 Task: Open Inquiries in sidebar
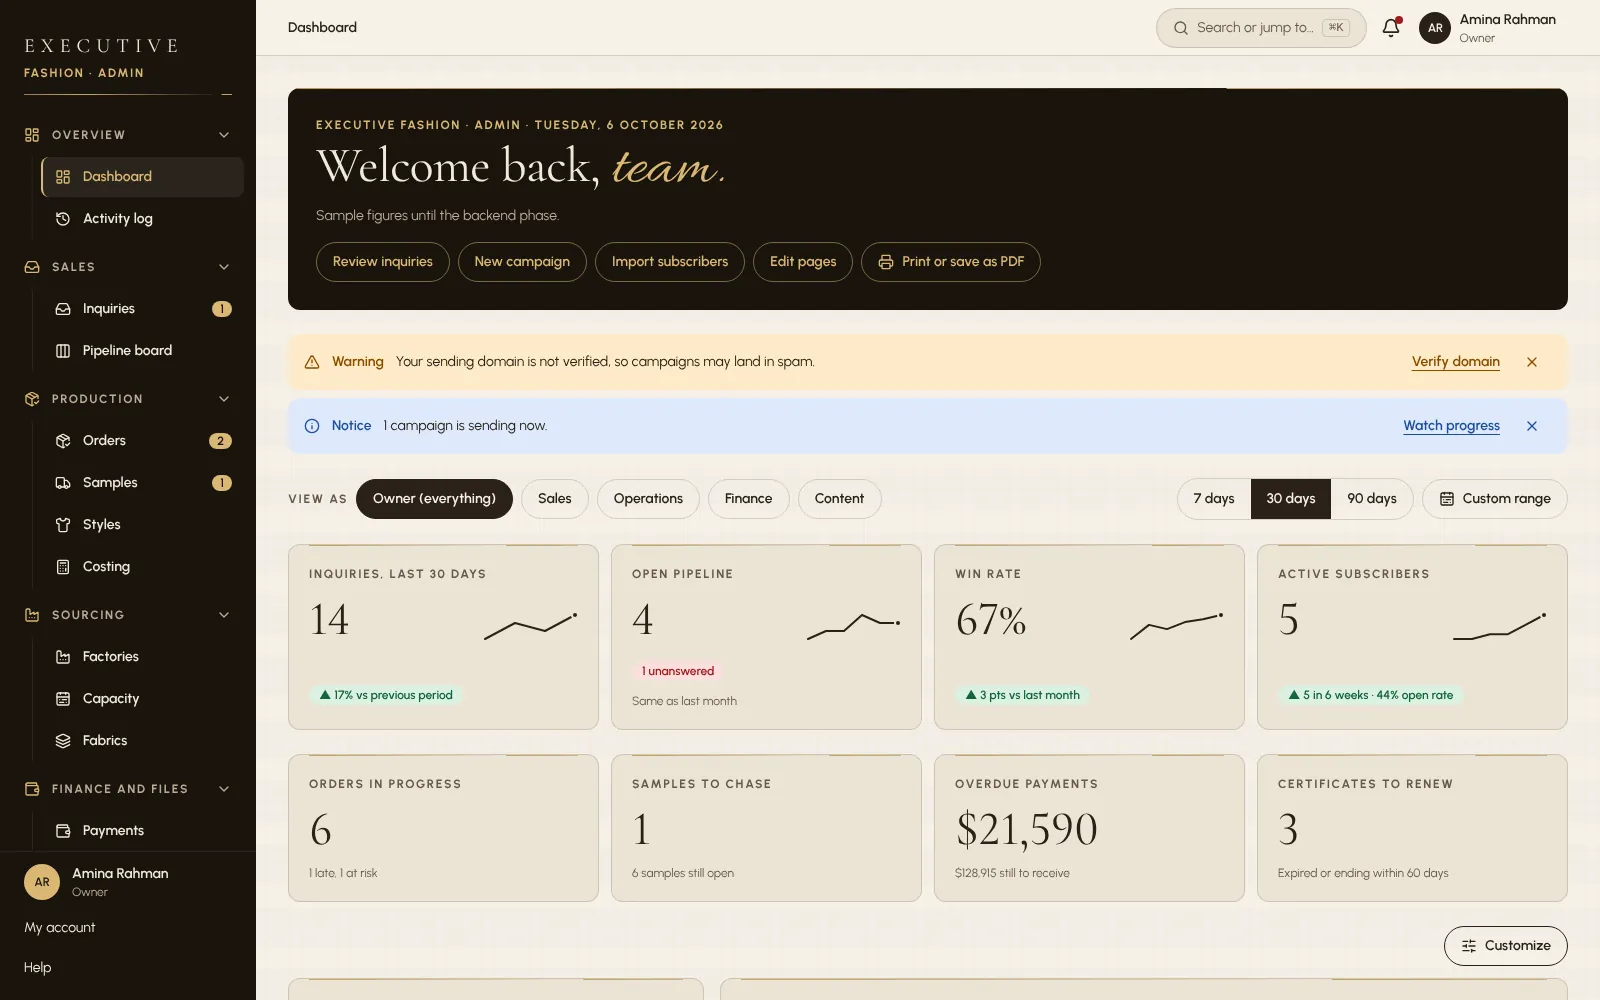[x=142, y=309]
